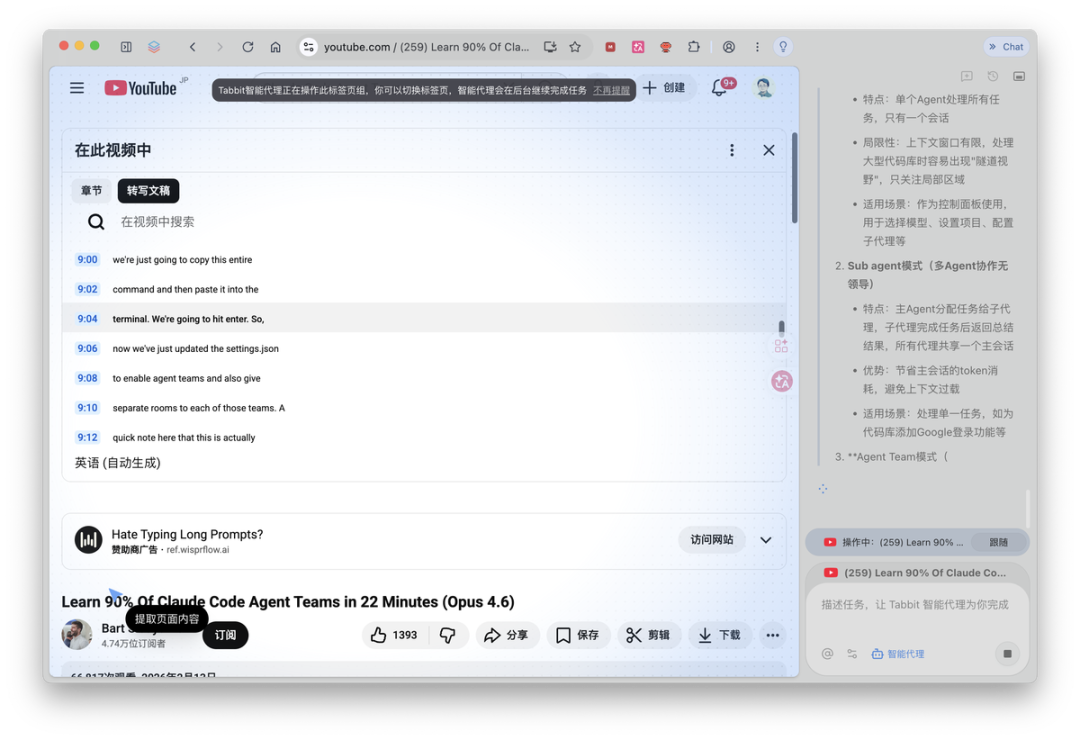The height and width of the screenshot is (740, 1080).
Task: Share the video with 分享
Action: (506, 635)
